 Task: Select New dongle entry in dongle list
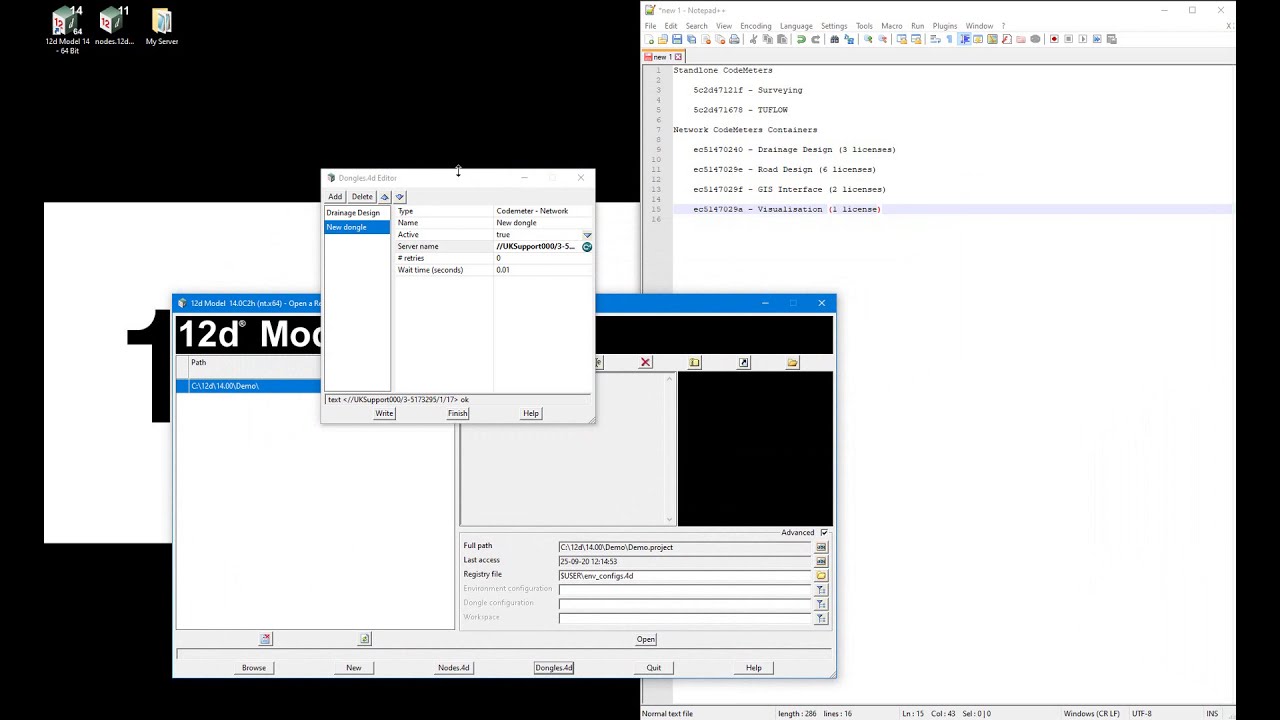(x=357, y=227)
